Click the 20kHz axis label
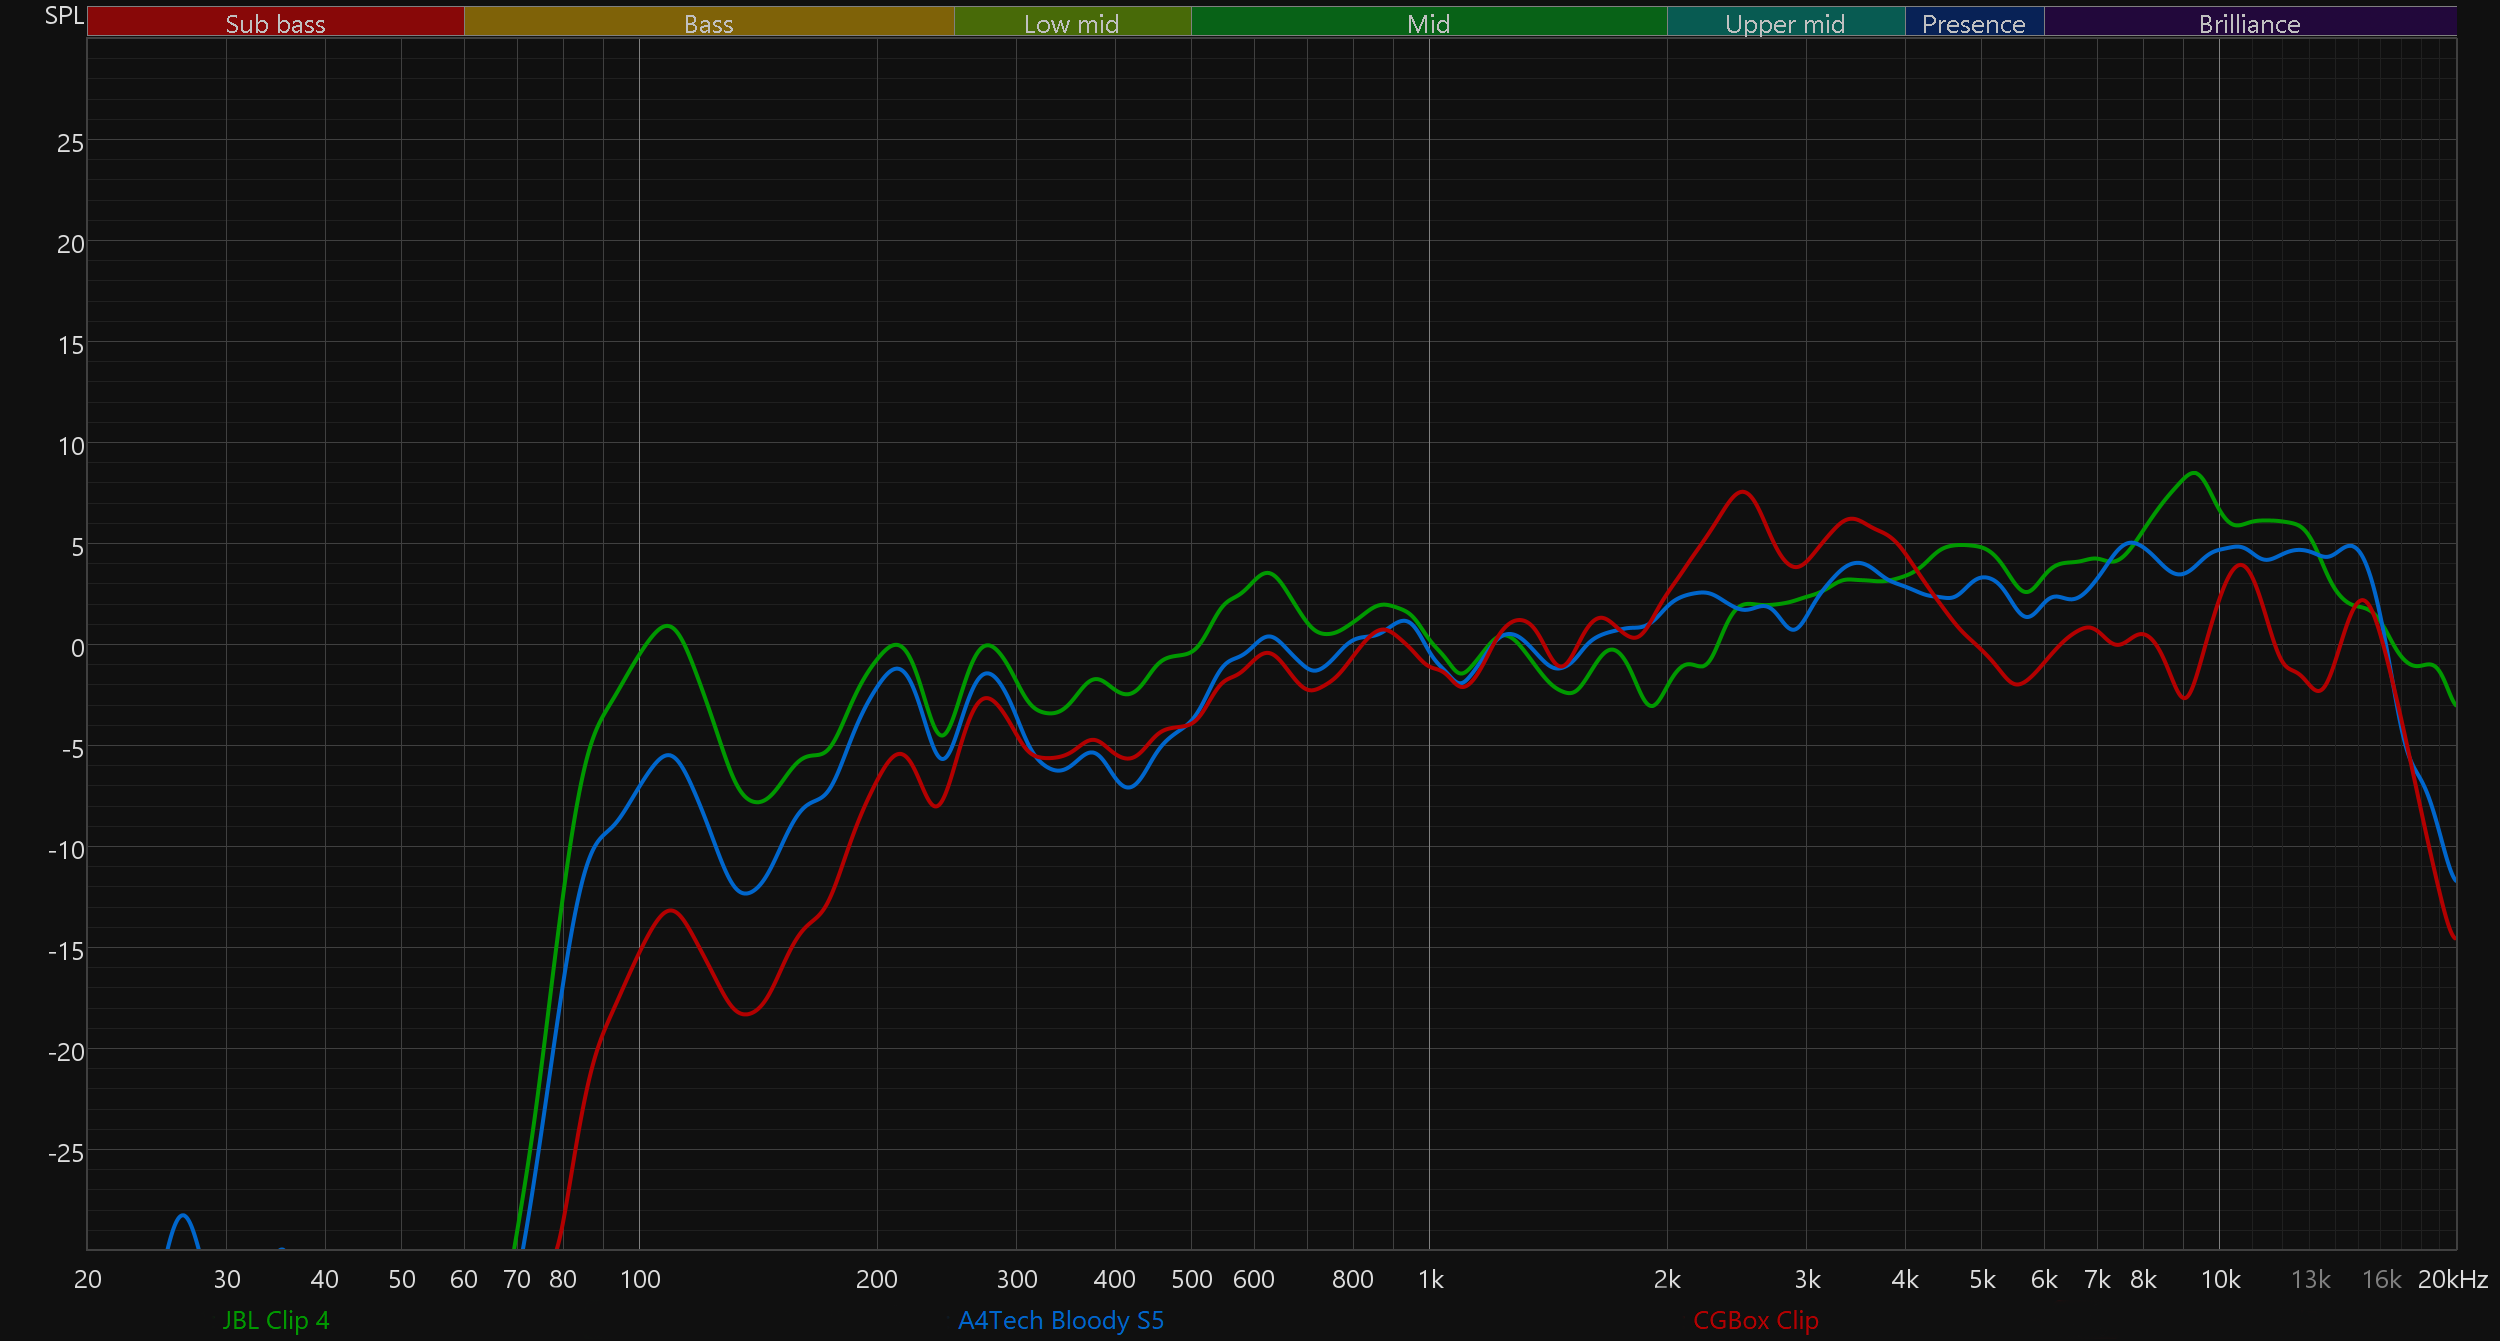The width and height of the screenshot is (2500, 1341). [2452, 1279]
